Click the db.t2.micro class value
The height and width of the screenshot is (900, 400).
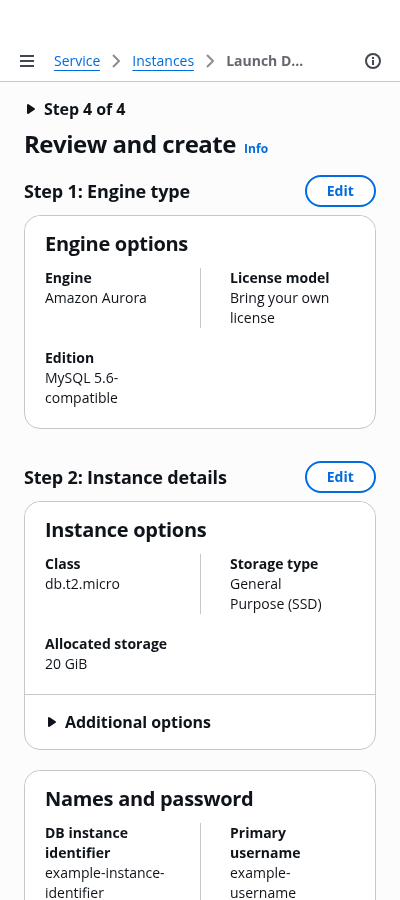tap(83, 584)
